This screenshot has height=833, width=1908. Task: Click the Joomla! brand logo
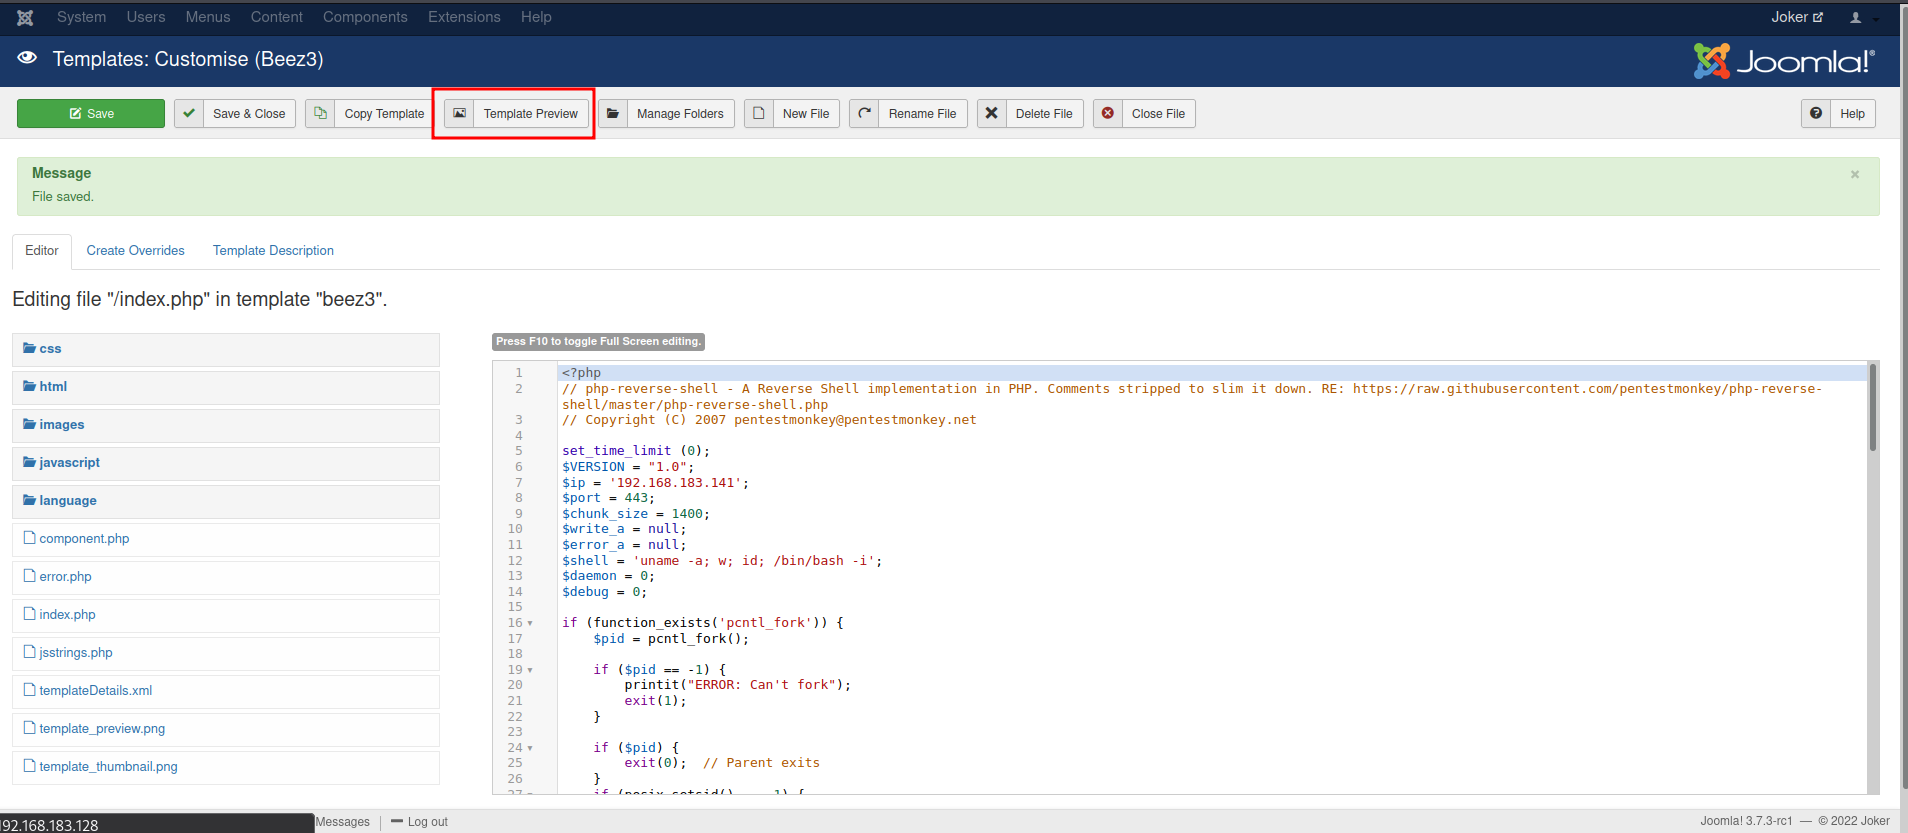coord(1784,61)
